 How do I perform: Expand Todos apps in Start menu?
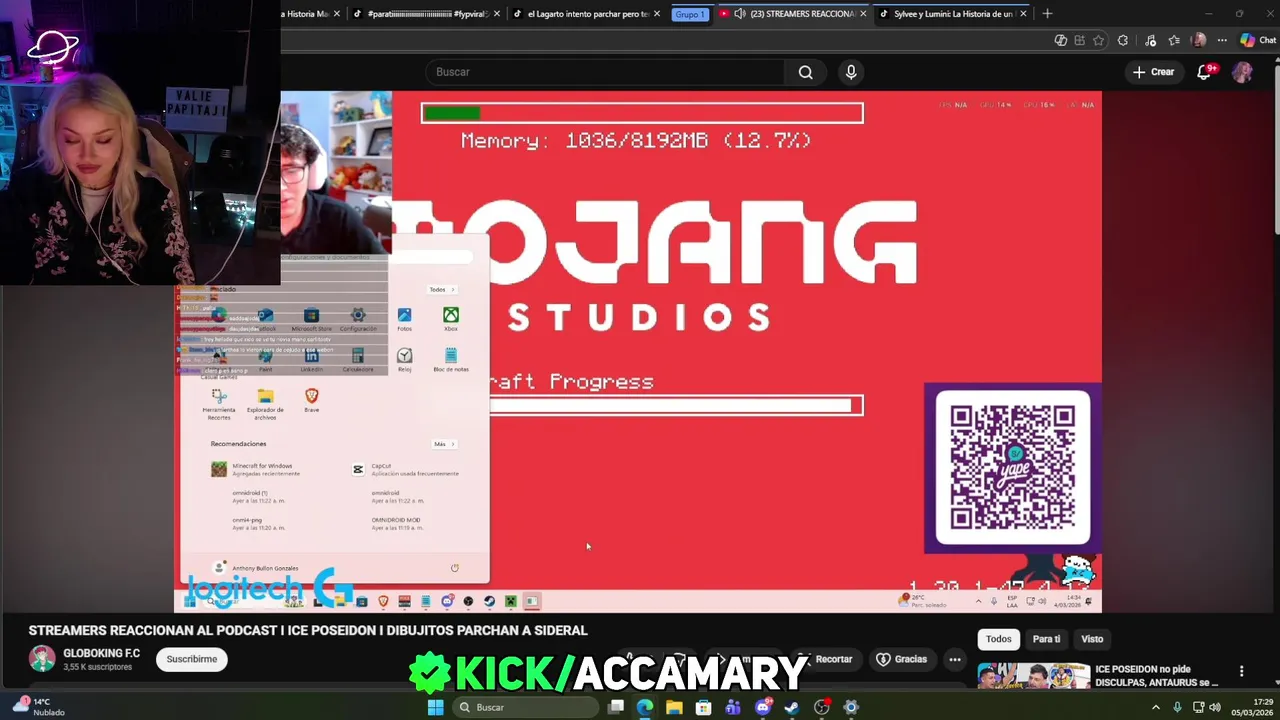tap(441, 289)
